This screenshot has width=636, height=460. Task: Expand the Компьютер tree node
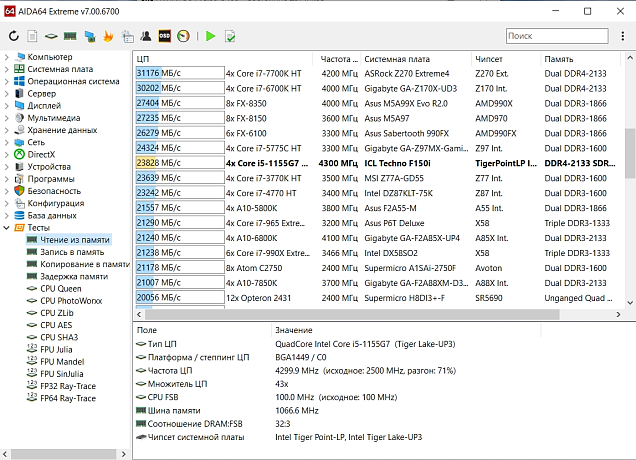coord(7,57)
